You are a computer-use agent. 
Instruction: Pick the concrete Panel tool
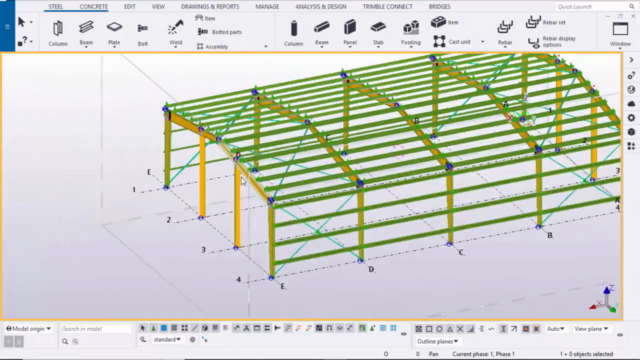350,32
